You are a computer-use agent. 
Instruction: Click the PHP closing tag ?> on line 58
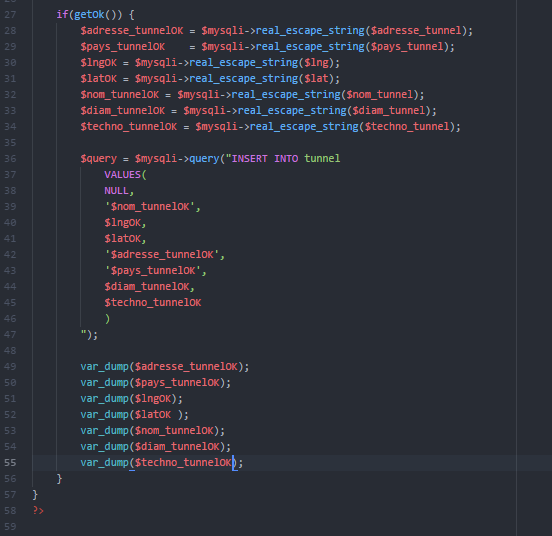38,511
